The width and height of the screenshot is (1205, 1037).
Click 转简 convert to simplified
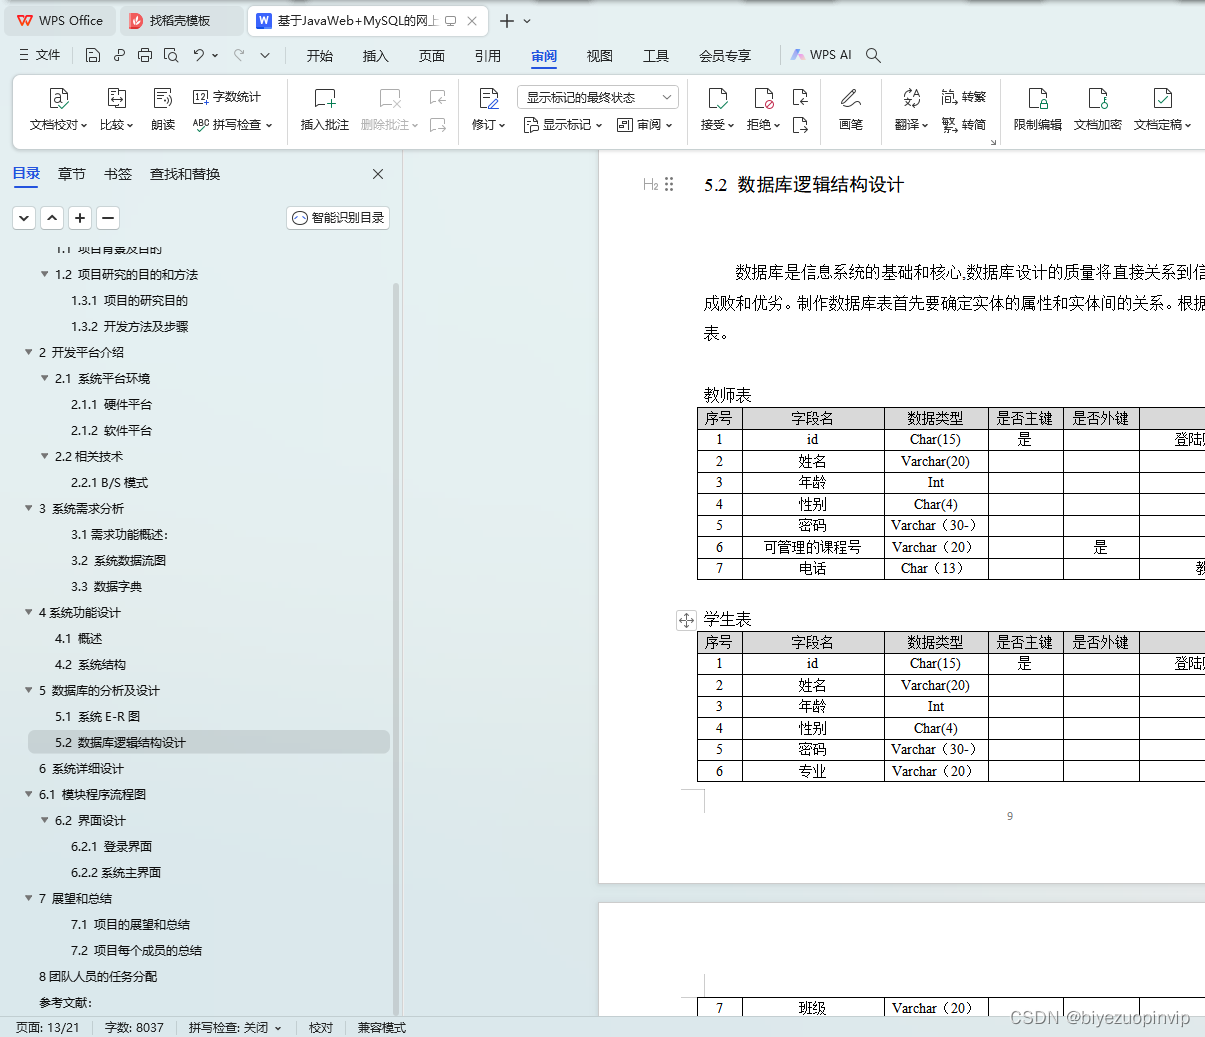click(964, 125)
